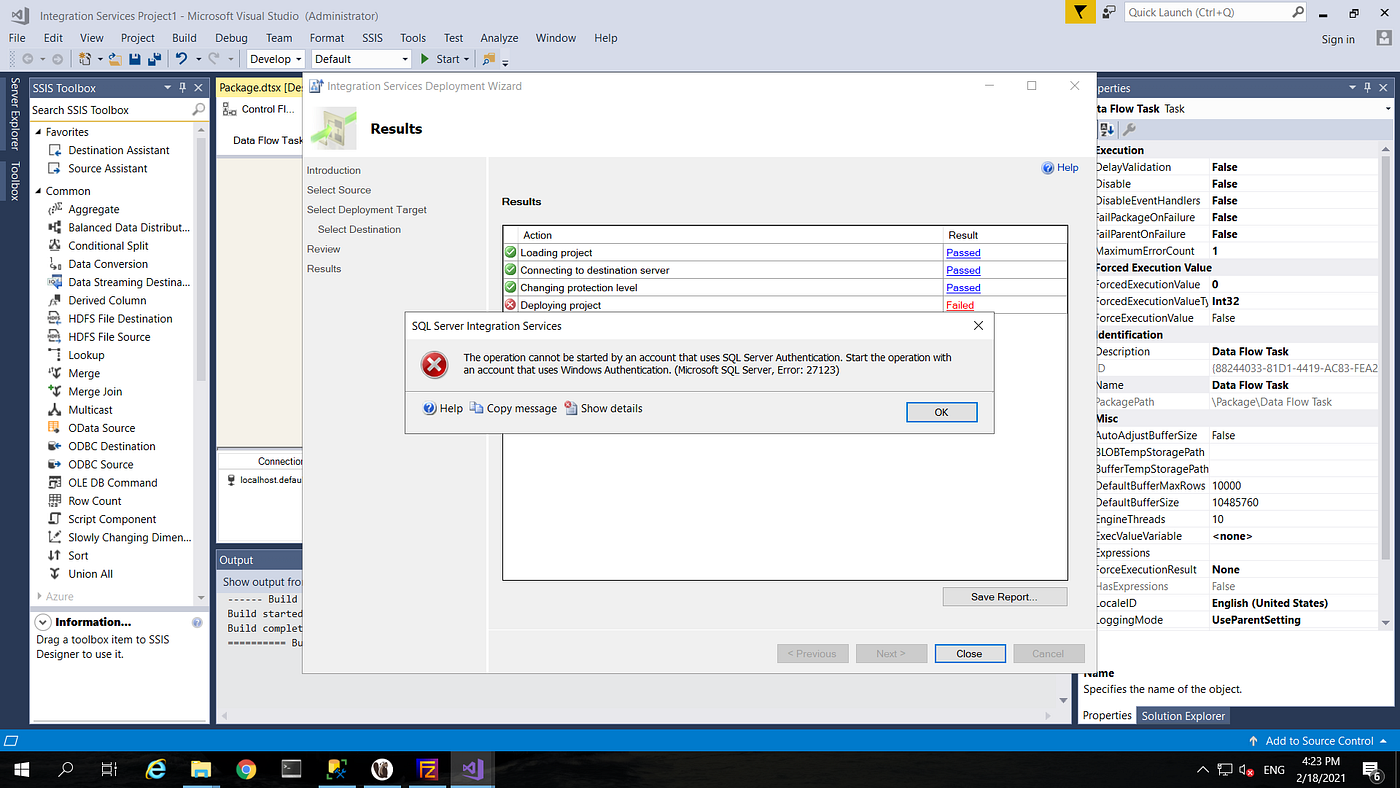Viewport: 1400px width, 788px height.
Task: Open the Undo history dropdown arrow
Action: (x=197, y=59)
